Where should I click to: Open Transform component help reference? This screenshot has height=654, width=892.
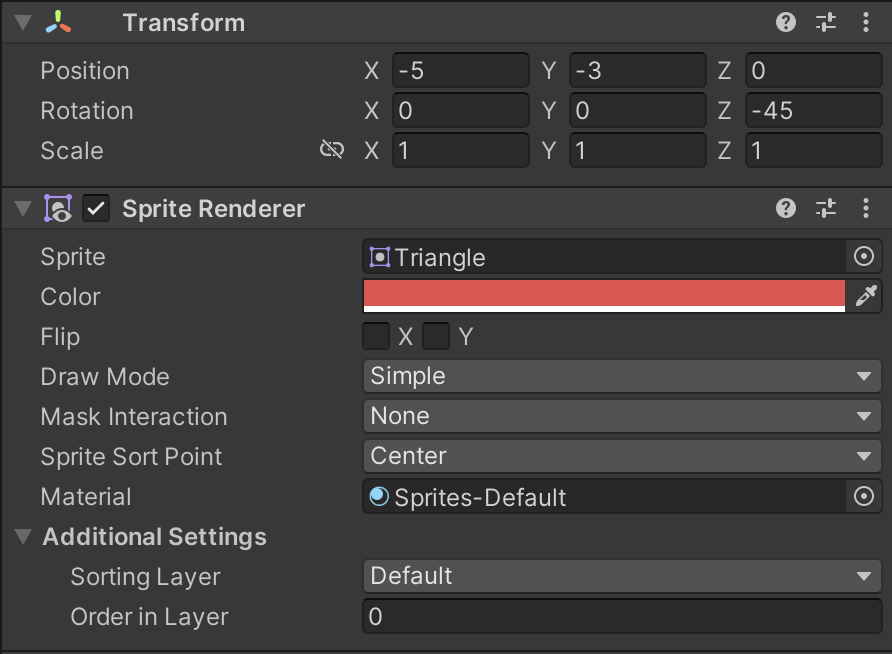[x=786, y=23]
